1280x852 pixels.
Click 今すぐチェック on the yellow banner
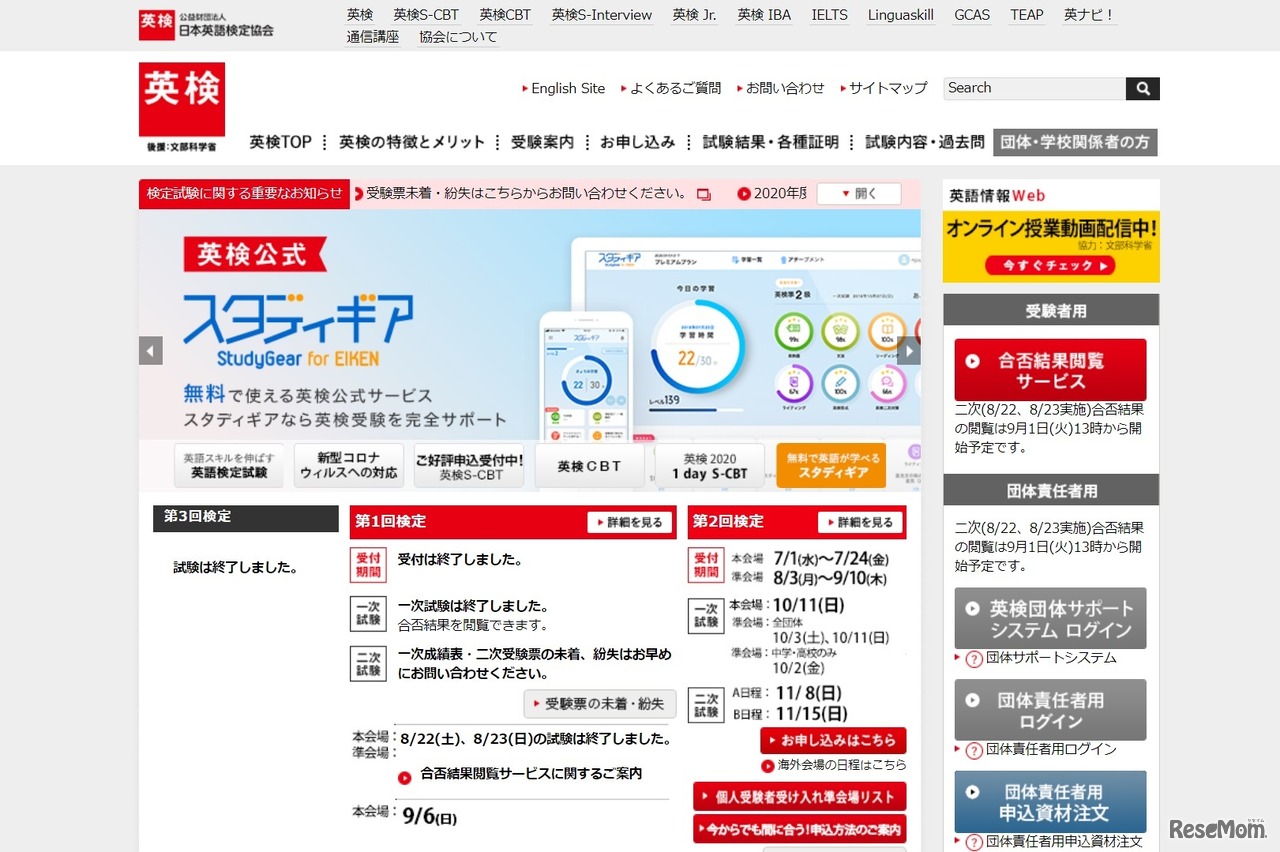pos(1050,263)
